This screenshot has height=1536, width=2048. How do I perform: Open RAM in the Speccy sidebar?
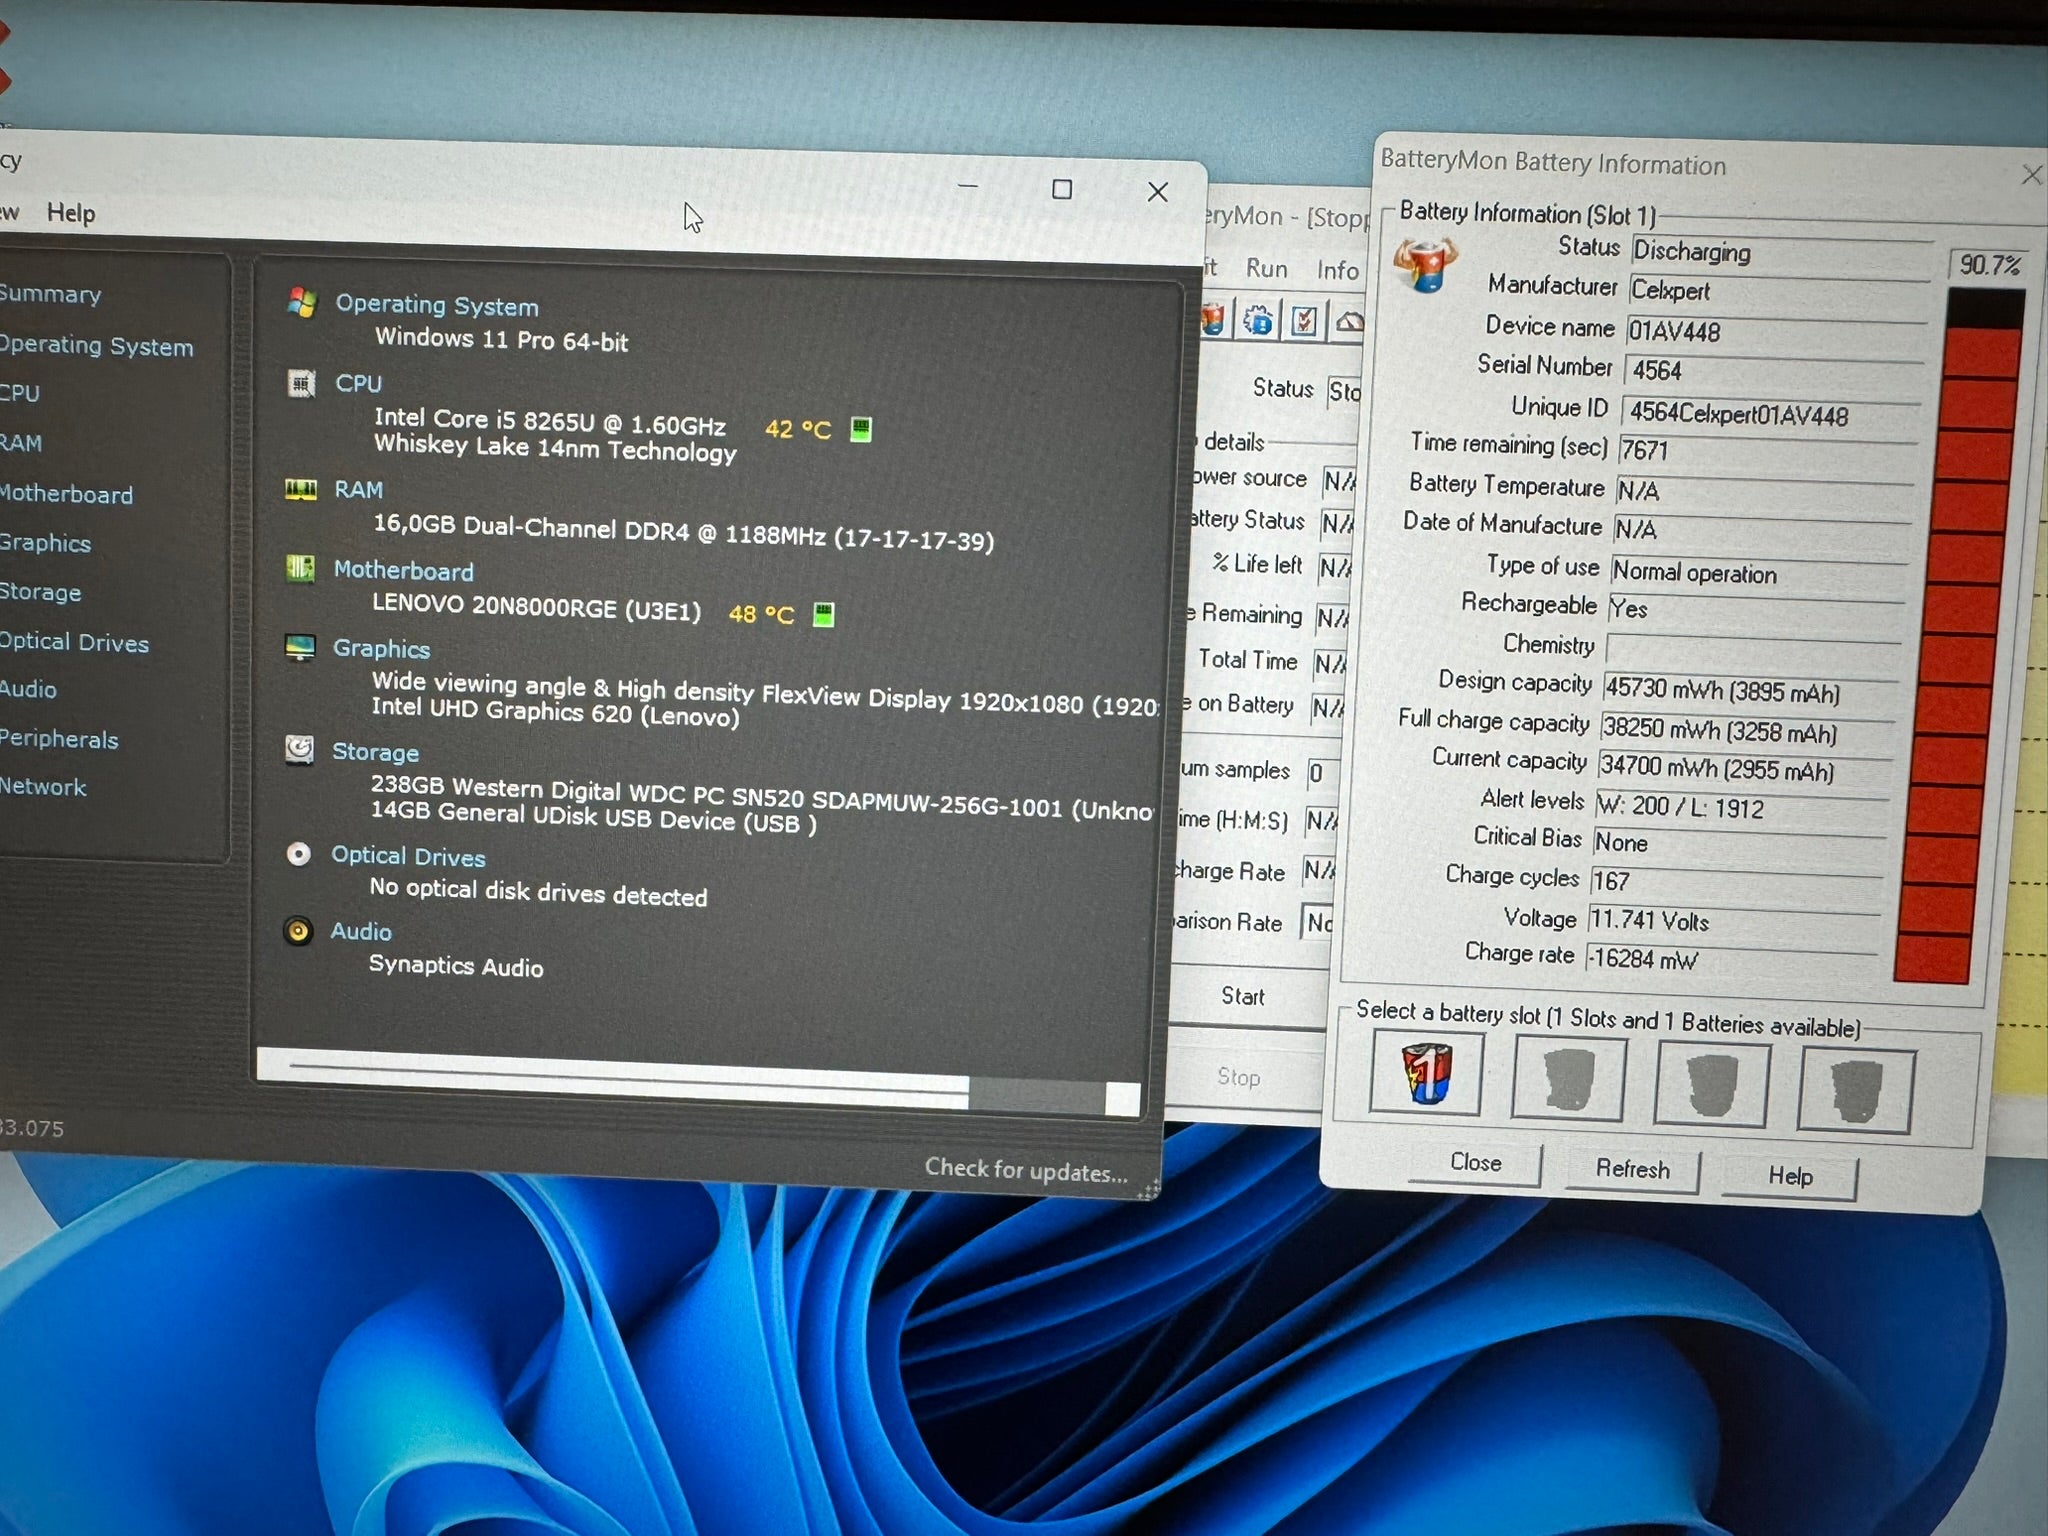tap(21, 443)
